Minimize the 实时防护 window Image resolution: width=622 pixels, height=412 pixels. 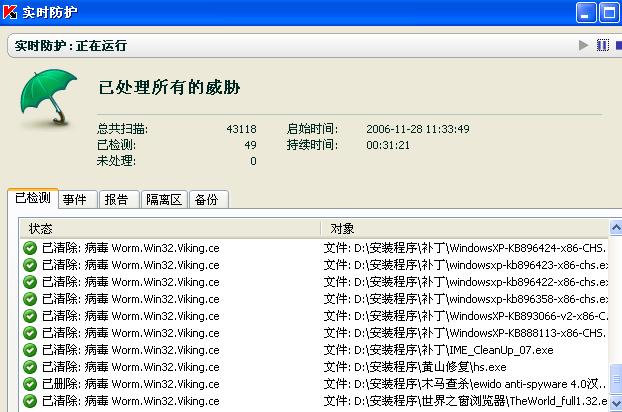click(586, 13)
